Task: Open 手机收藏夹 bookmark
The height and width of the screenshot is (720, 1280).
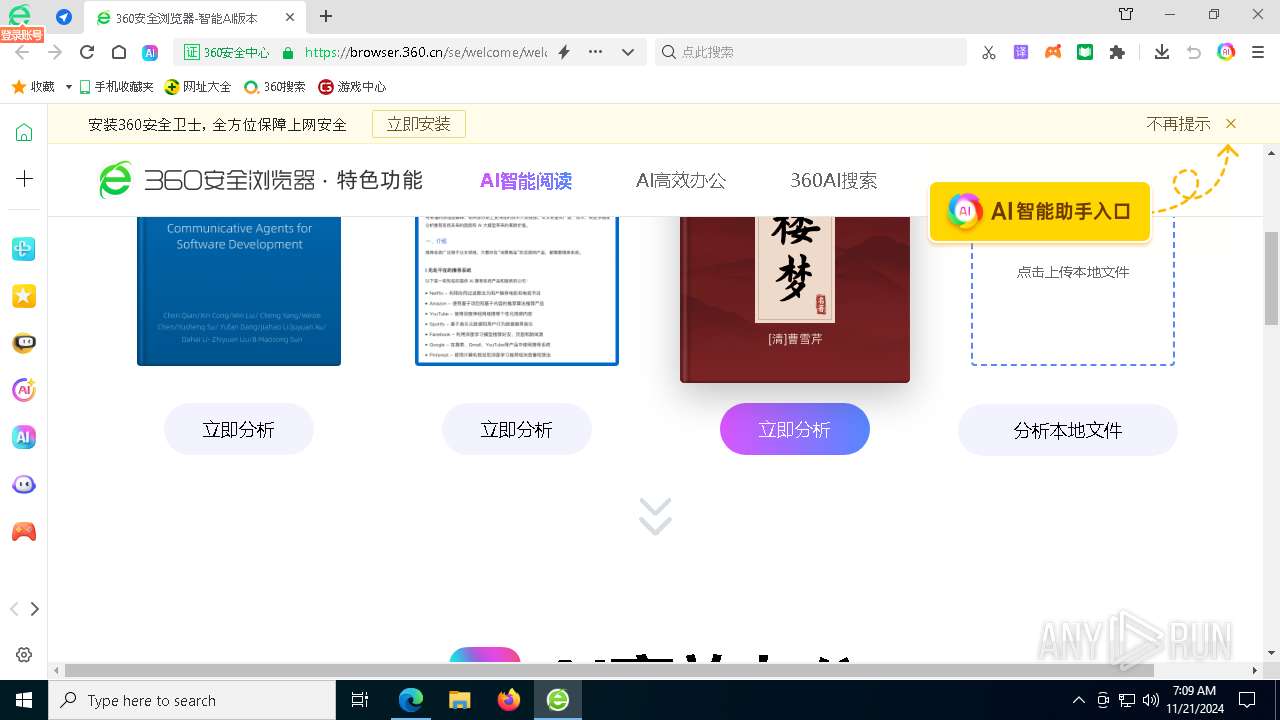Action: (x=116, y=87)
